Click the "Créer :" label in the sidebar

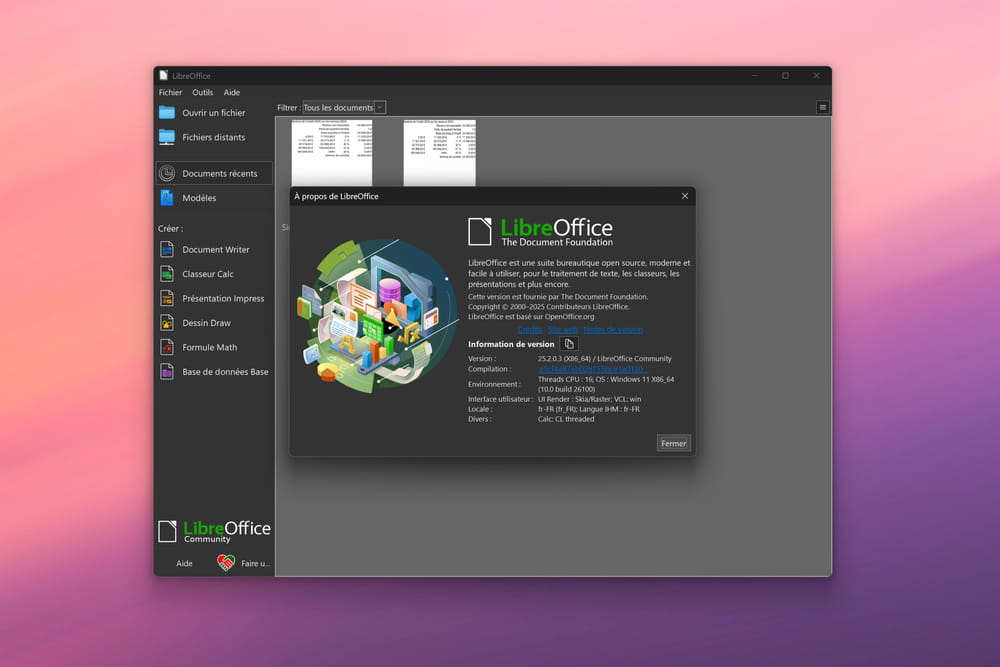click(x=170, y=228)
